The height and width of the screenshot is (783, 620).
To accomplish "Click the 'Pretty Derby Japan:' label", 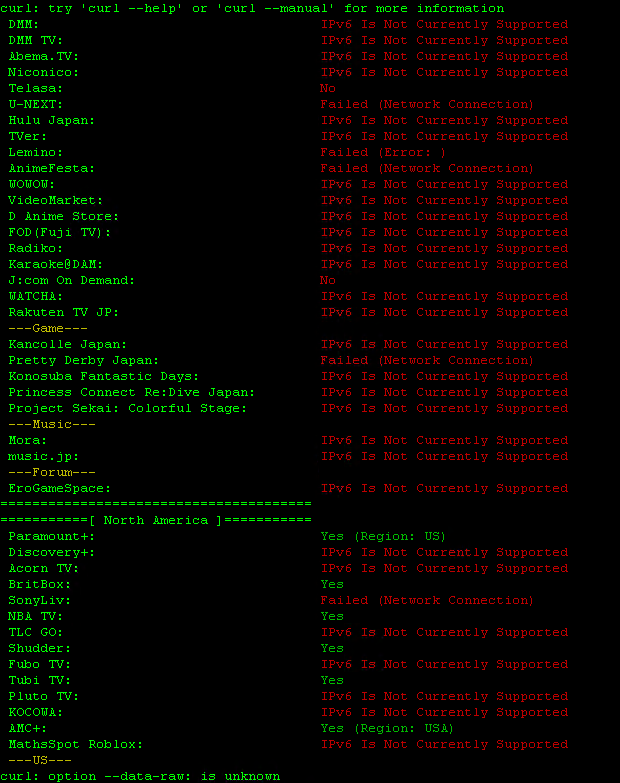I will pyautogui.click(x=83, y=360).
